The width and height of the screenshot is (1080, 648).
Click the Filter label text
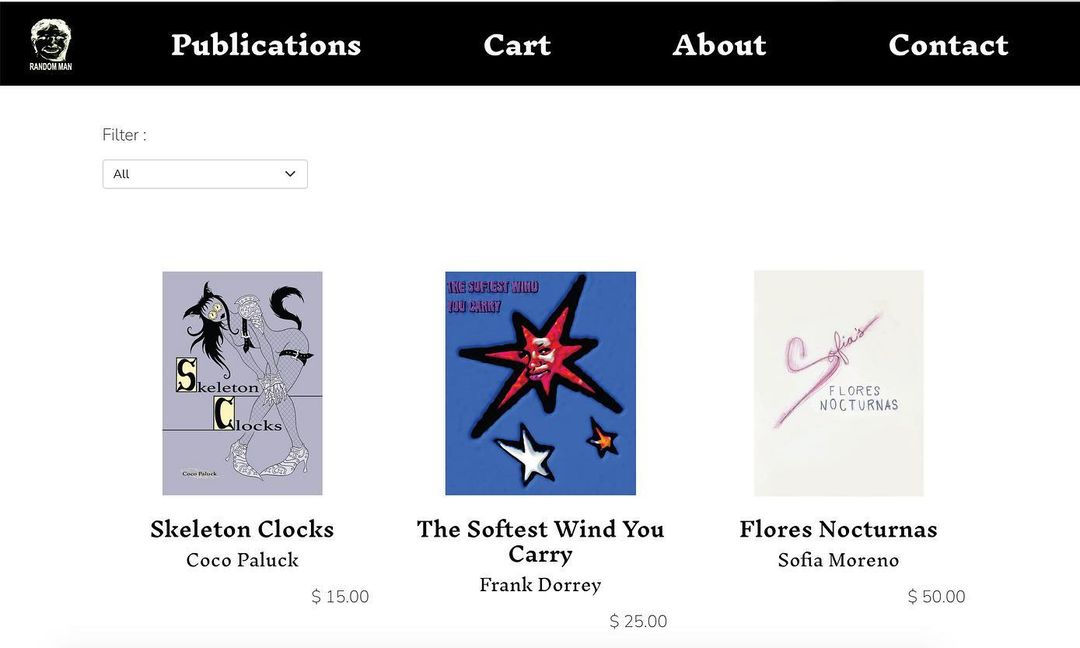tap(124, 135)
